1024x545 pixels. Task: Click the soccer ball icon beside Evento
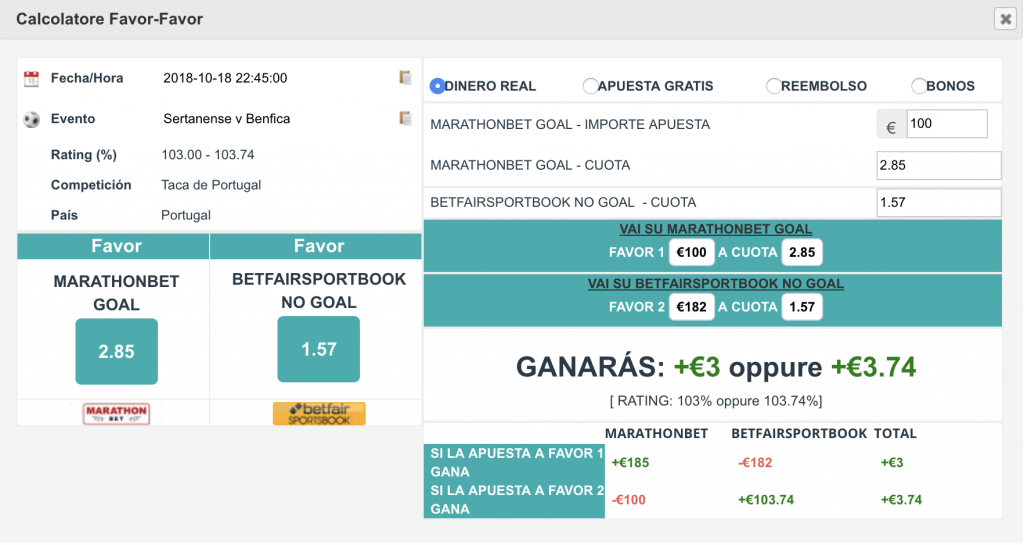[x=31, y=119]
